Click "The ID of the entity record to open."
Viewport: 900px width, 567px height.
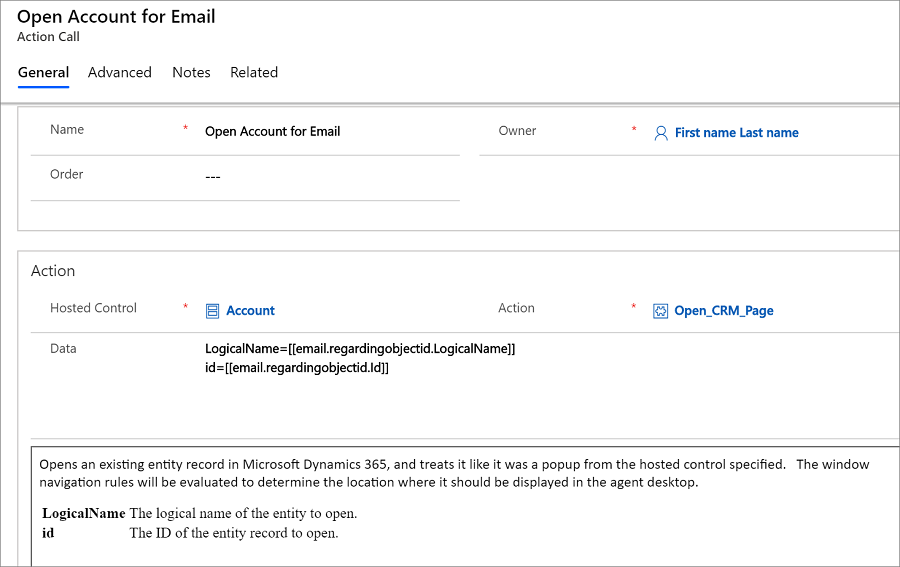pos(234,533)
